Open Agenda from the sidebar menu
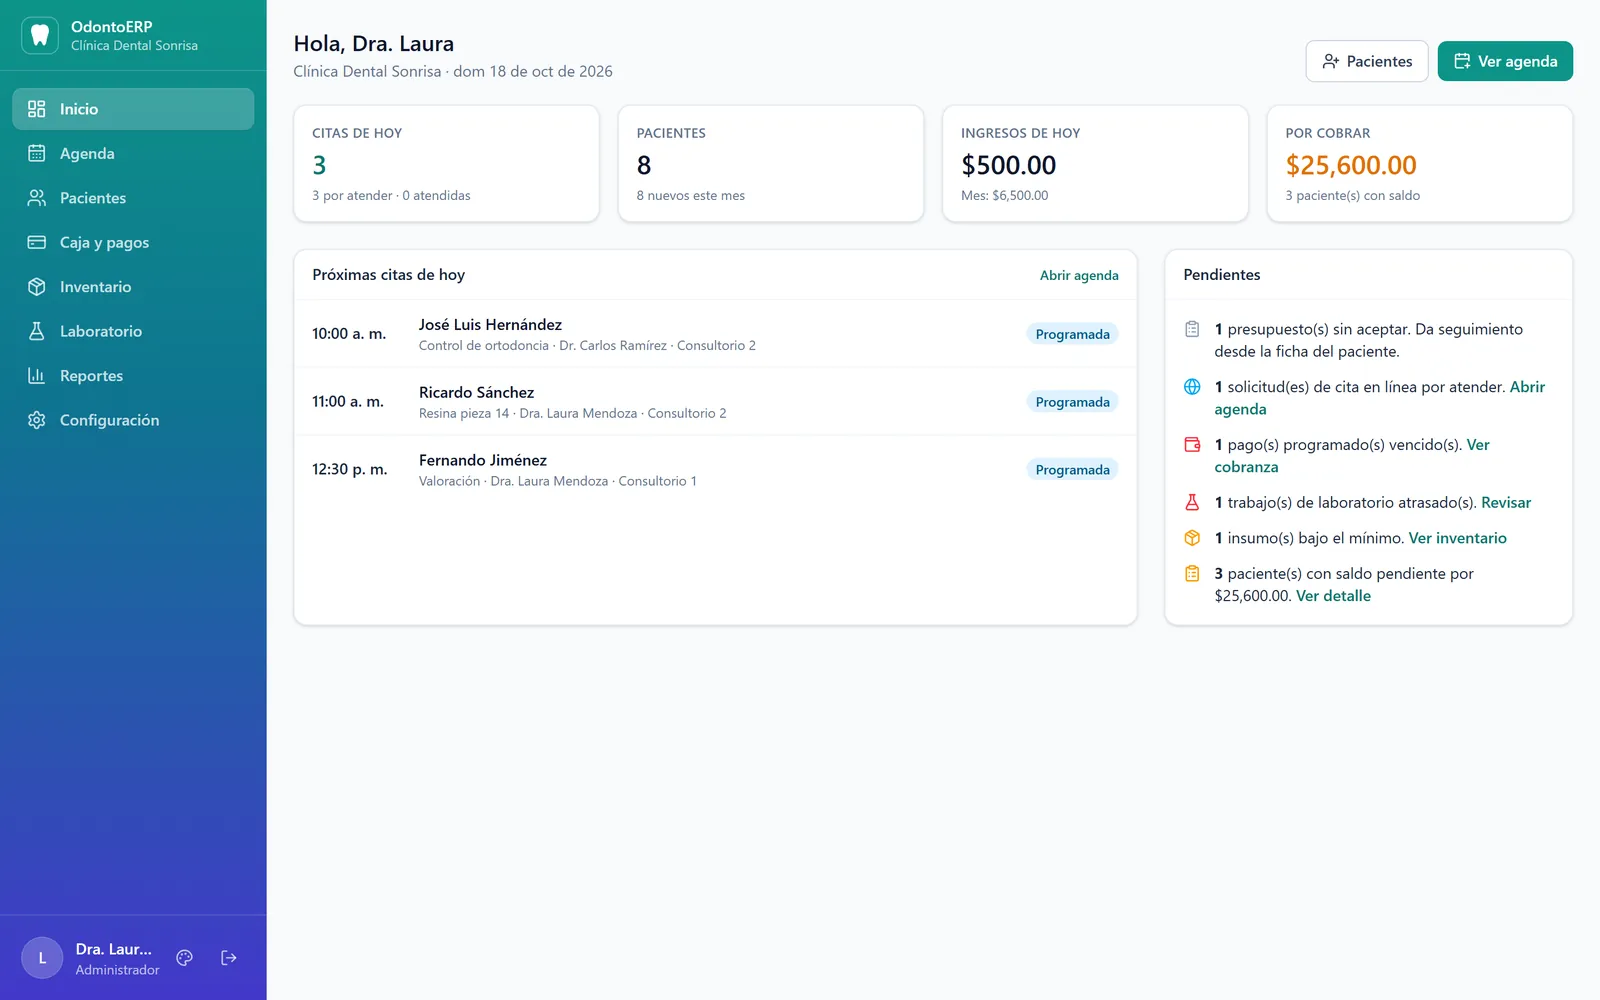The height and width of the screenshot is (1000, 1600). coord(133,153)
